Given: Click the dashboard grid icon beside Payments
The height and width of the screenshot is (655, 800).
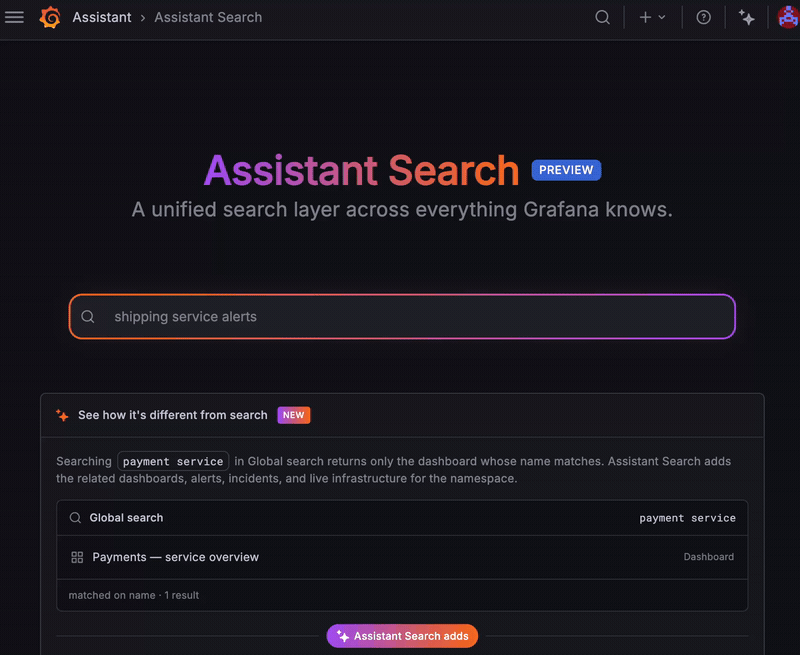Looking at the screenshot, I should [77, 557].
